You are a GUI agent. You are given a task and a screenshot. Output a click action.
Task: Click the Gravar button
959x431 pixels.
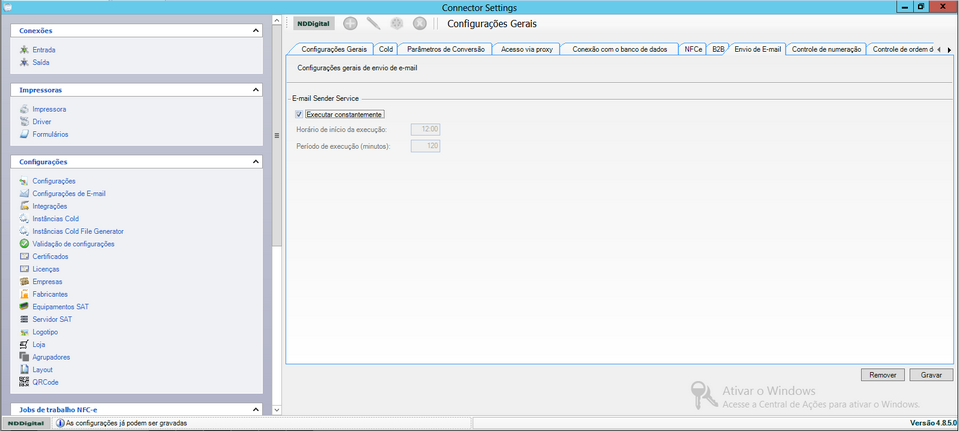click(x=931, y=375)
